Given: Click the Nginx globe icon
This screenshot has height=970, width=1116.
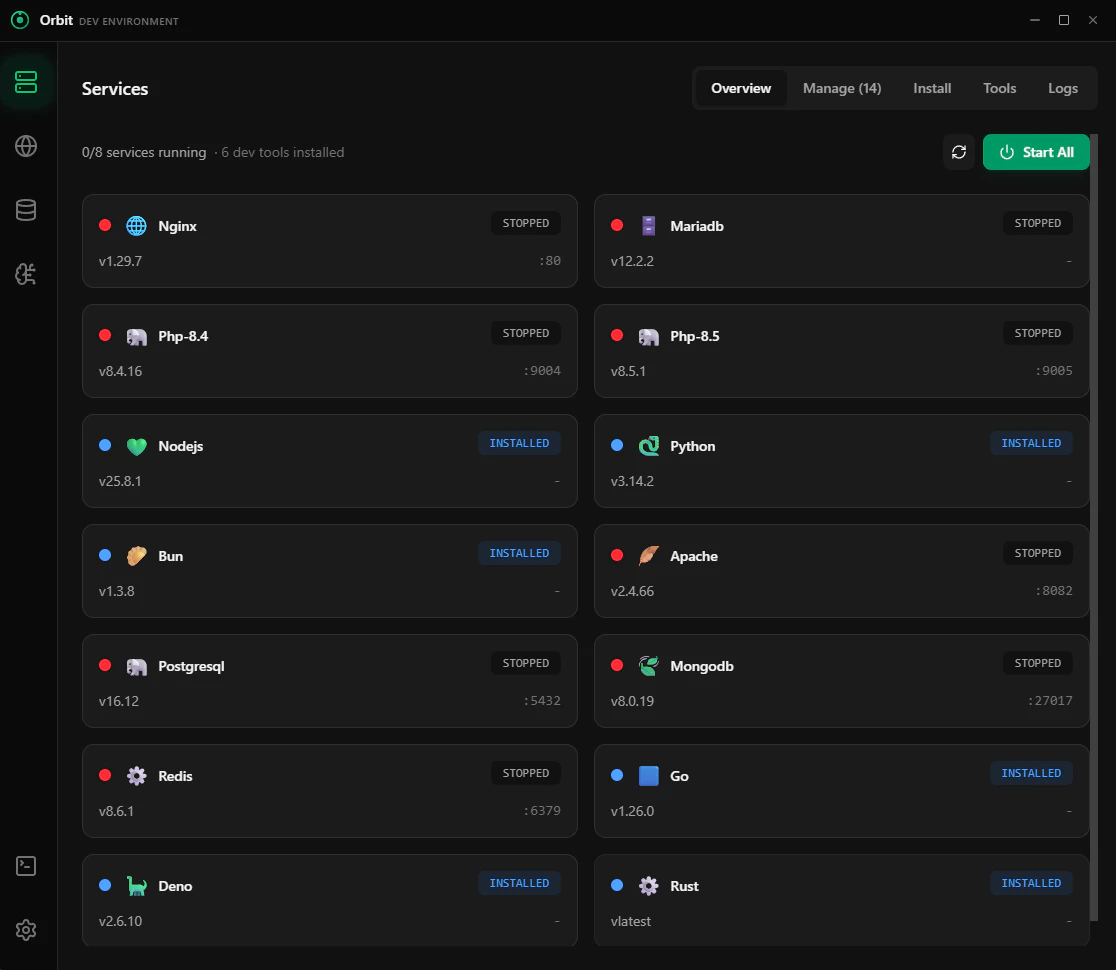Looking at the screenshot, I should (136, 226).
